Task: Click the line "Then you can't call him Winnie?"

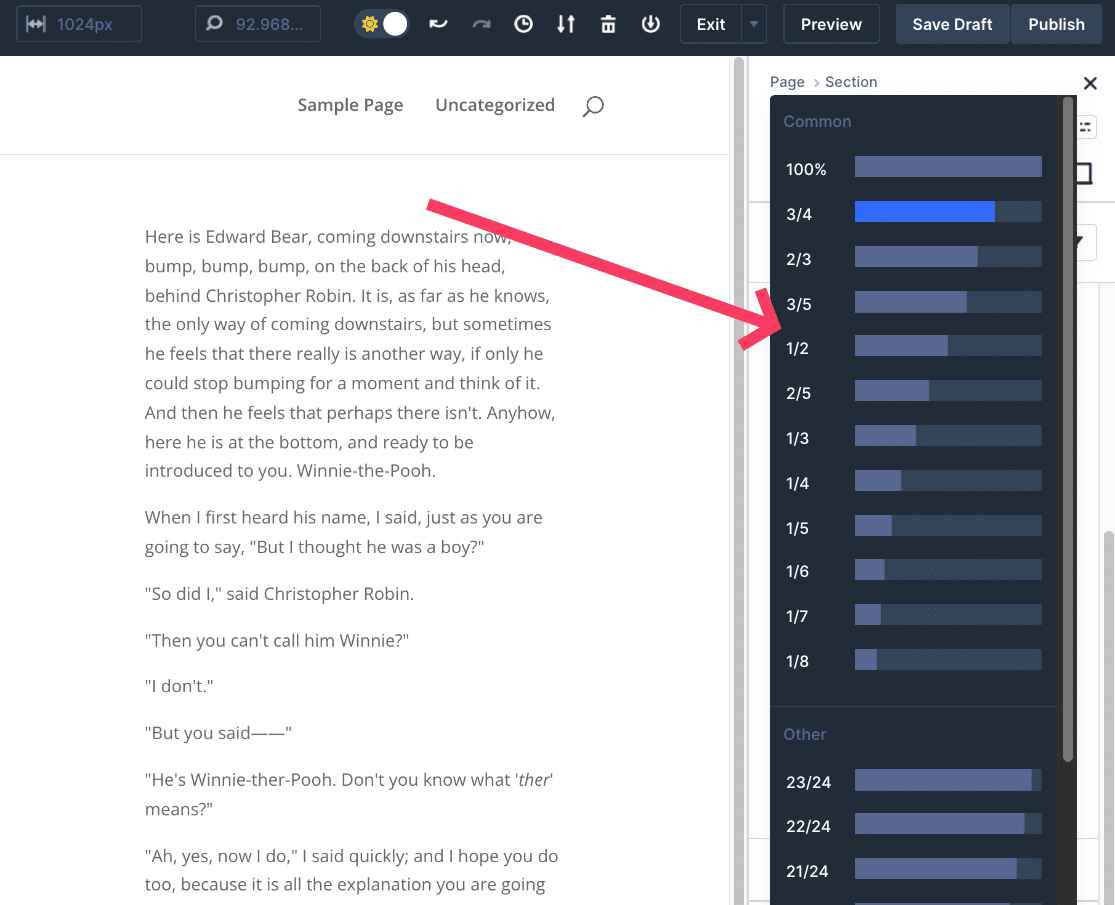Action: point(277,641)
